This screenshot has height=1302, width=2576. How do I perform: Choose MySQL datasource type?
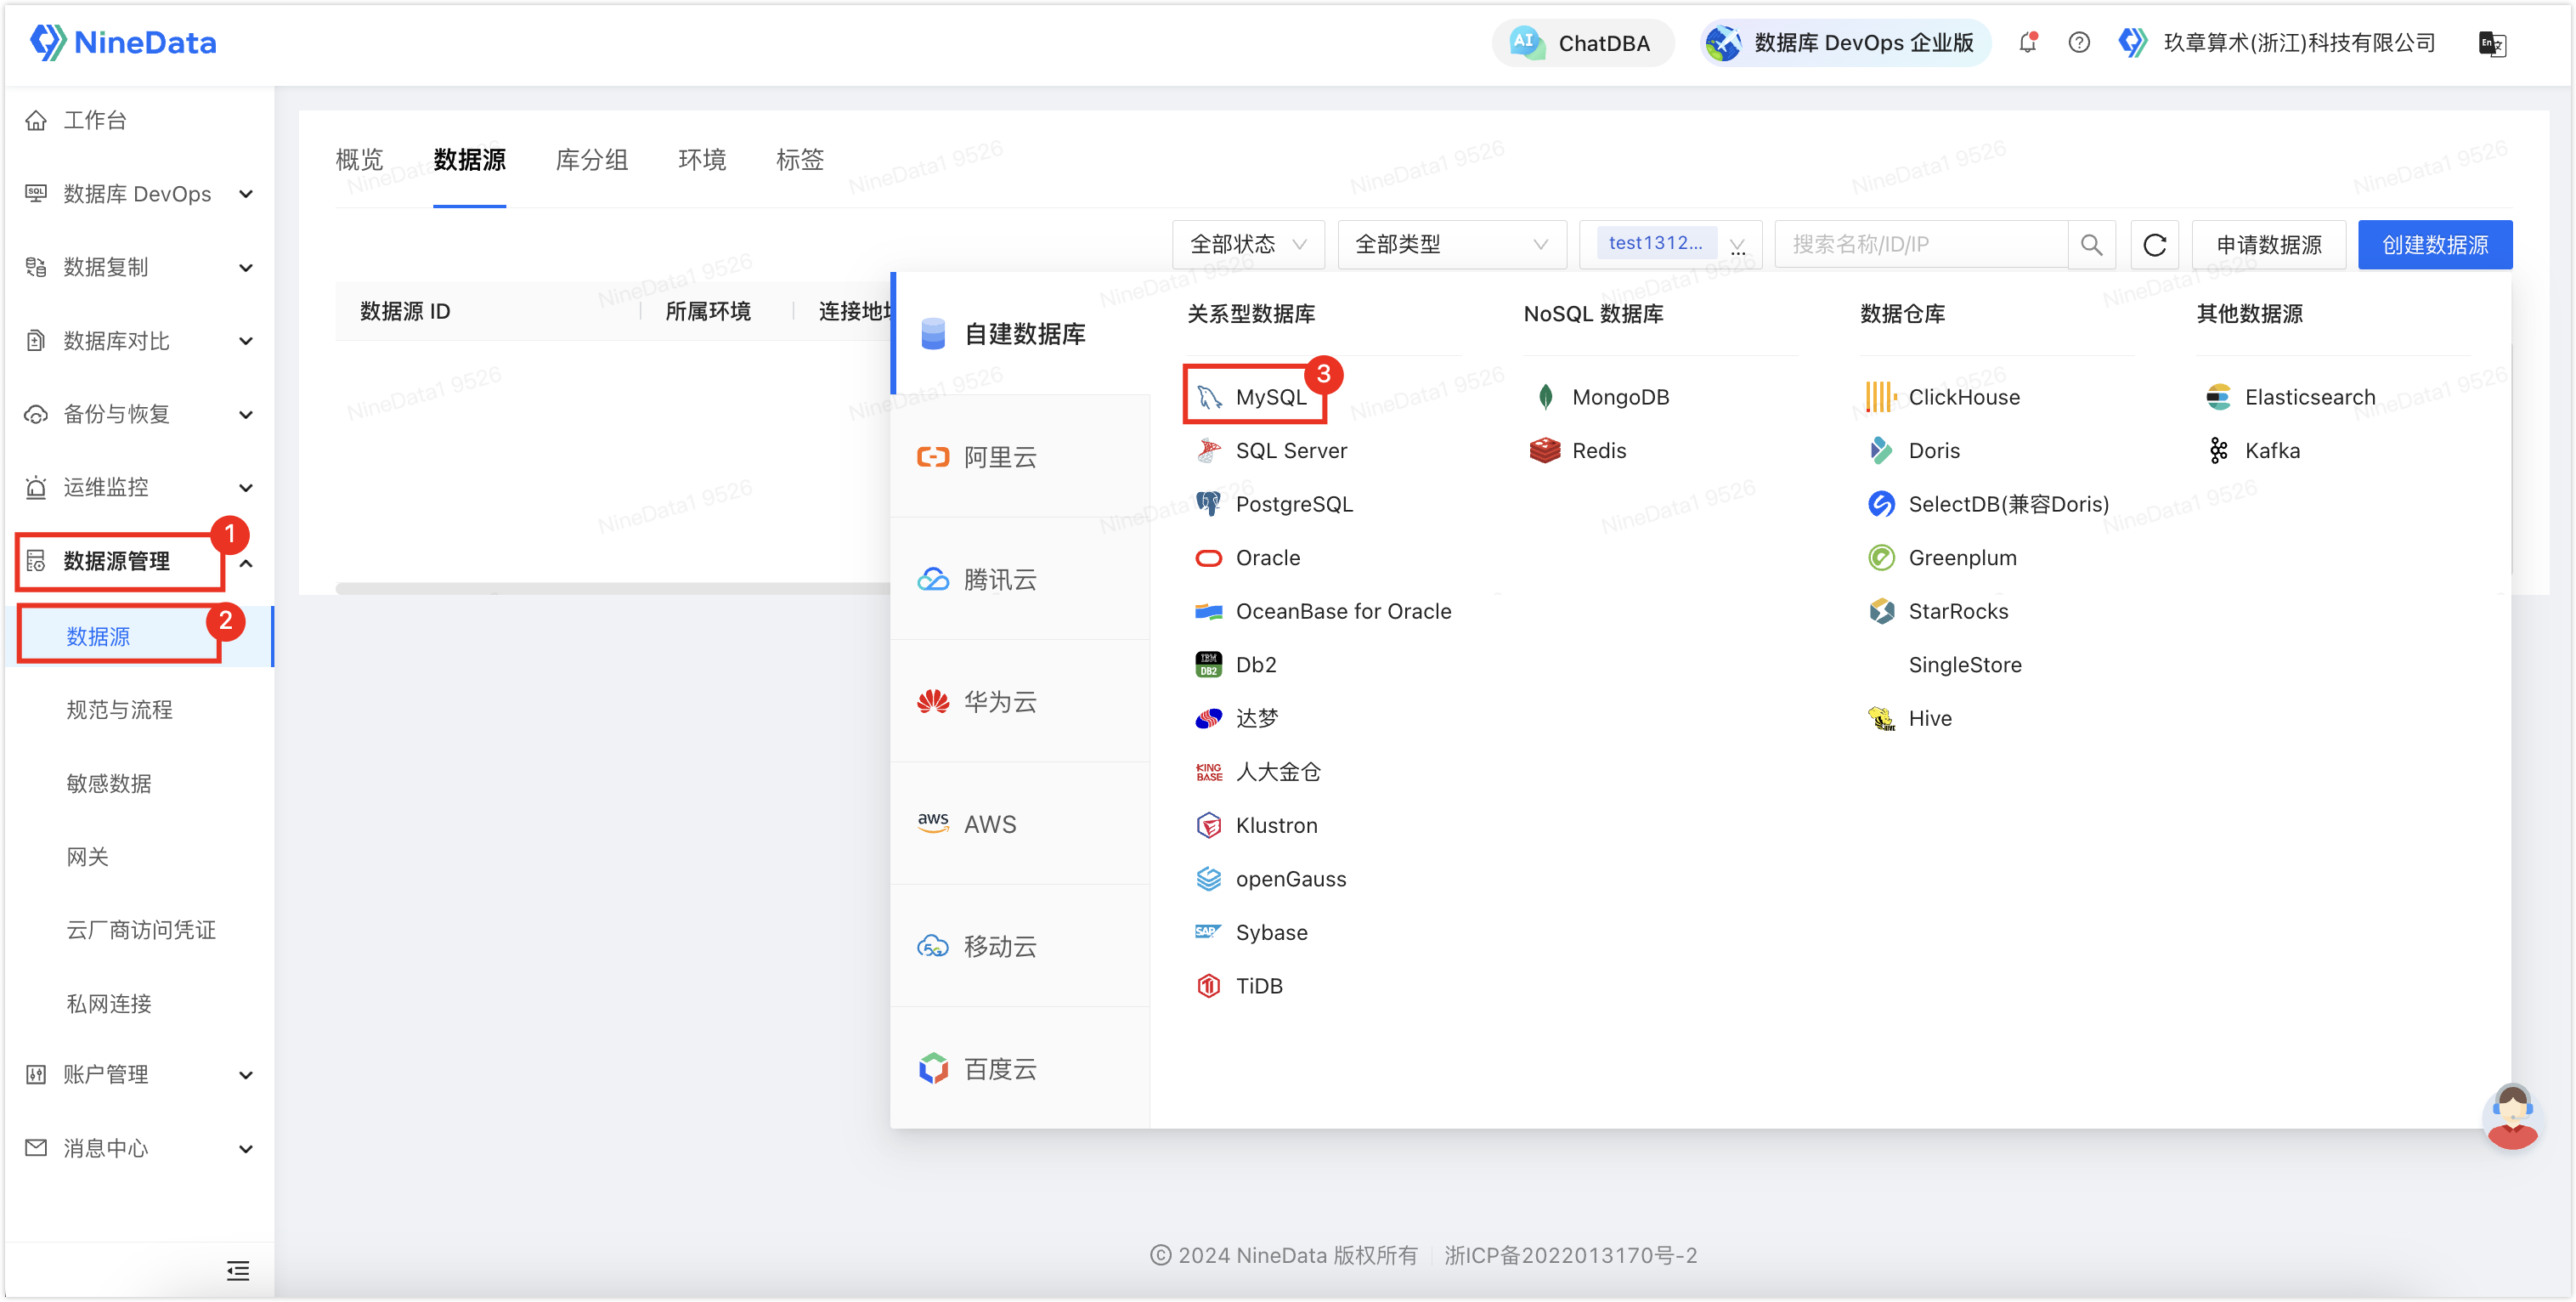pos(1253,396)
